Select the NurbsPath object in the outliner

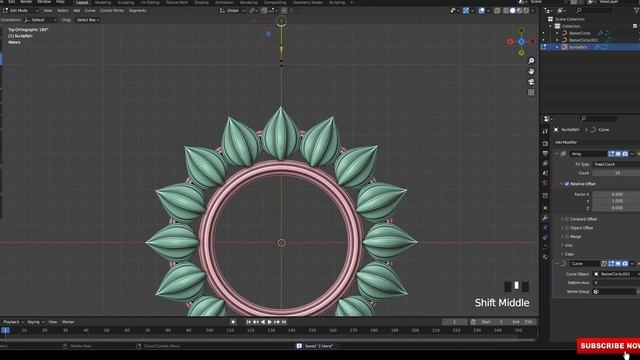578,47
